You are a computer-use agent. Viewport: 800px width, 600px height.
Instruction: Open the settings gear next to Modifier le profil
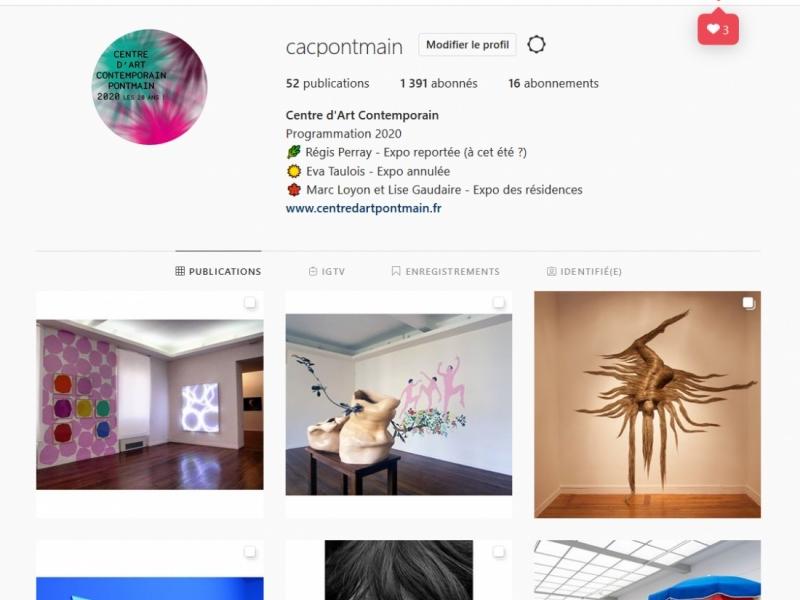[x=536, y=44]
